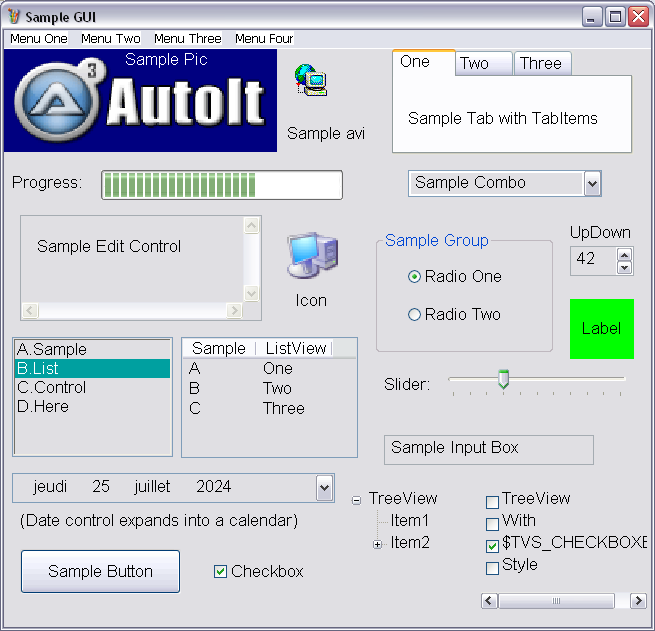
Task: Click the green progress bar
Action: tap(222, 185)
